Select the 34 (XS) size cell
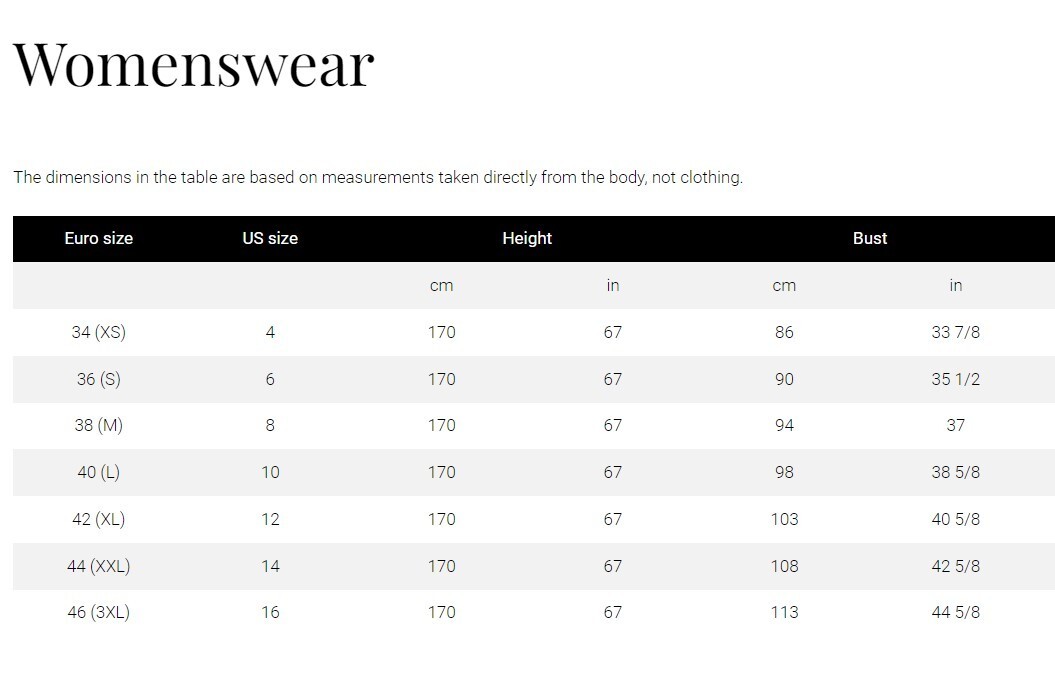The height and width of the screenshot is (697, 1055). coord(99,332)
